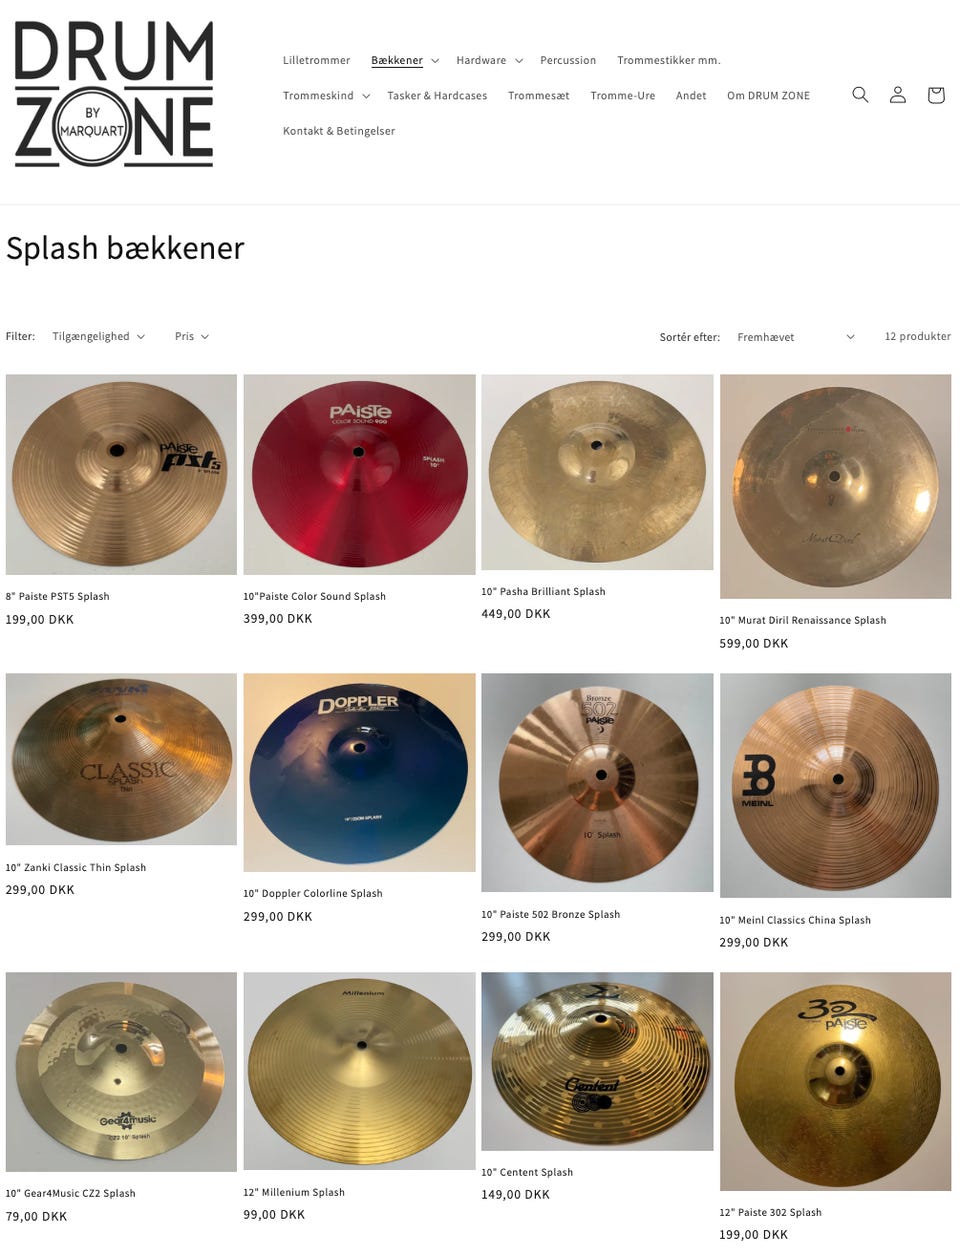Expand the Hardware menu chevron

pyautogui.click(x=519, y=61)
